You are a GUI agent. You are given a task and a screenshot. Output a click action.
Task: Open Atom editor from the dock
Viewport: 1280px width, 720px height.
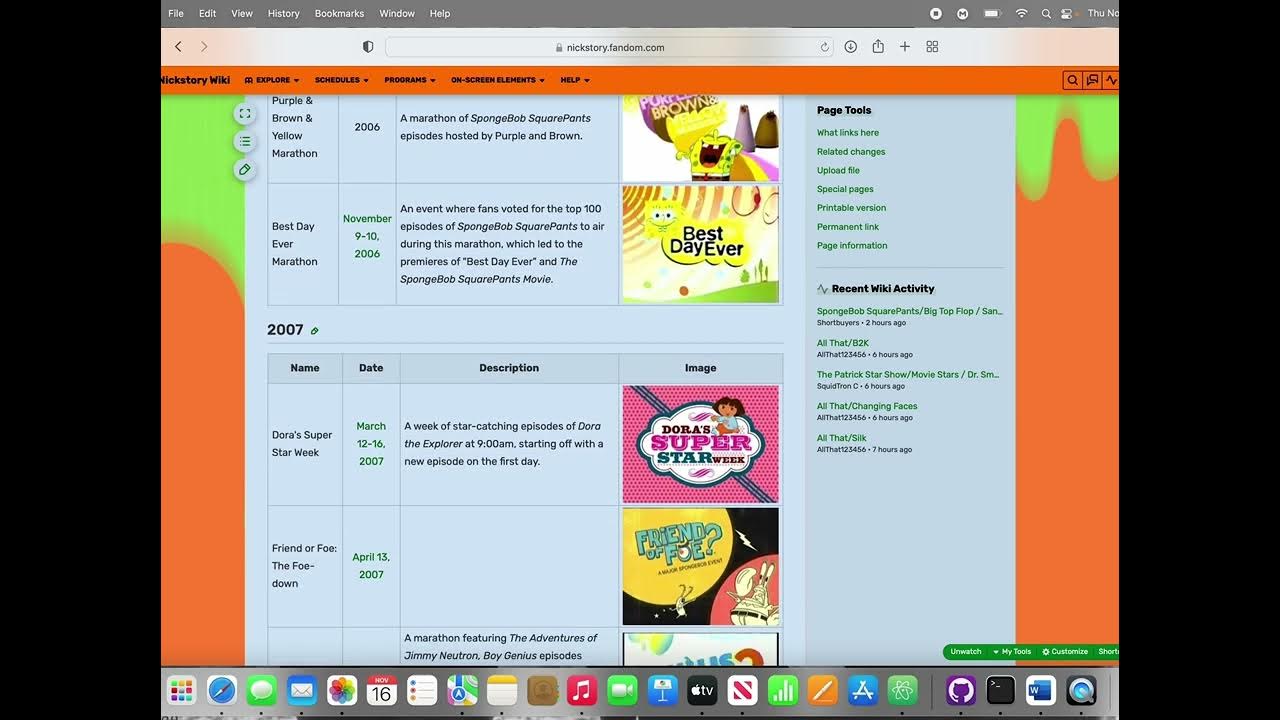coord(903,690)
